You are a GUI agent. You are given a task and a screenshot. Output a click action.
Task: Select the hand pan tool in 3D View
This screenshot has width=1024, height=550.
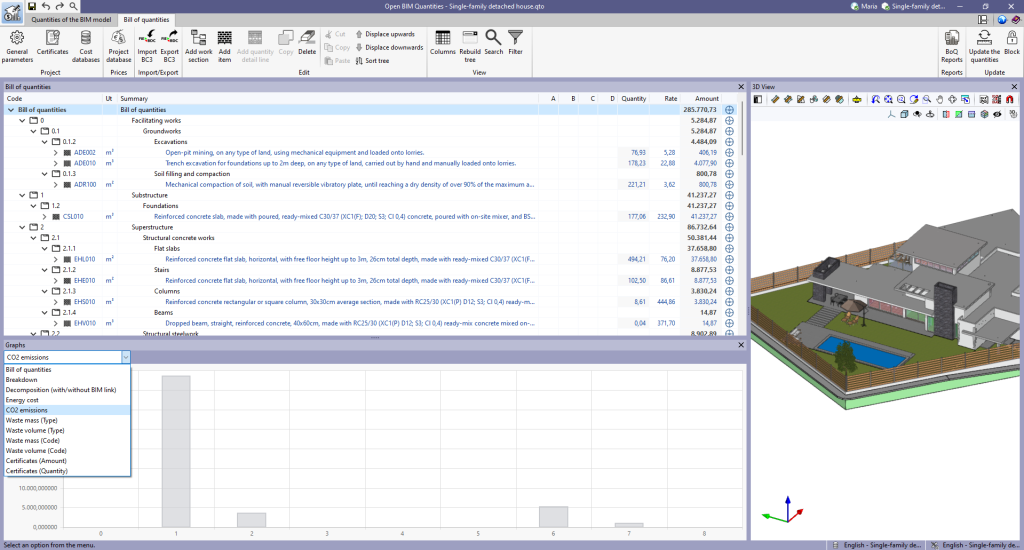[940, 99]
